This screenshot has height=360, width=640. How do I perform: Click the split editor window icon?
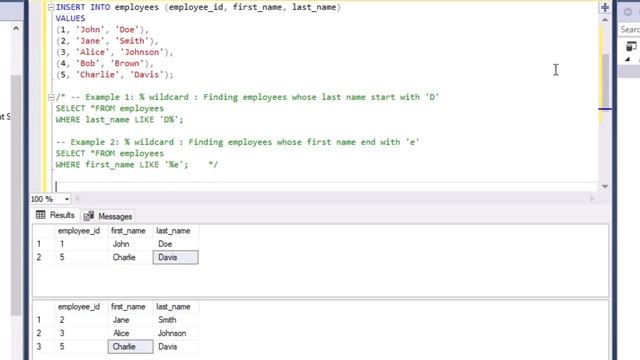[605, 7]
